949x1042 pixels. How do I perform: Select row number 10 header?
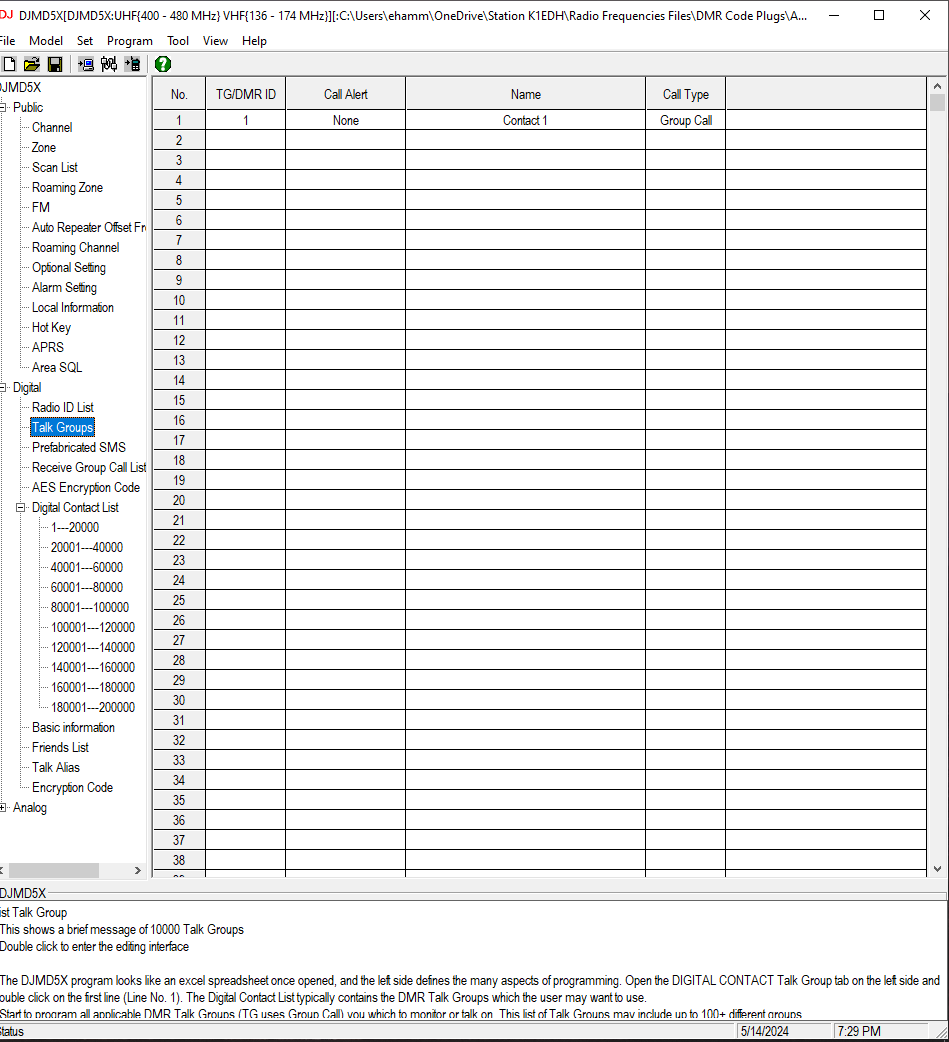179,300
